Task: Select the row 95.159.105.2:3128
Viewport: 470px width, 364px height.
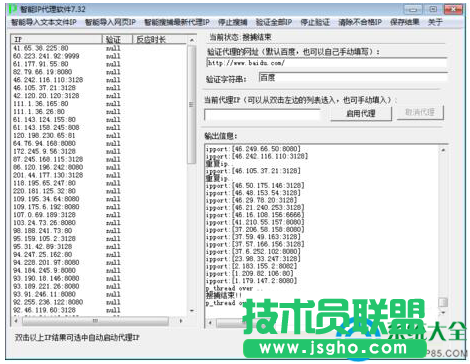Action: (x=44, y=239)
